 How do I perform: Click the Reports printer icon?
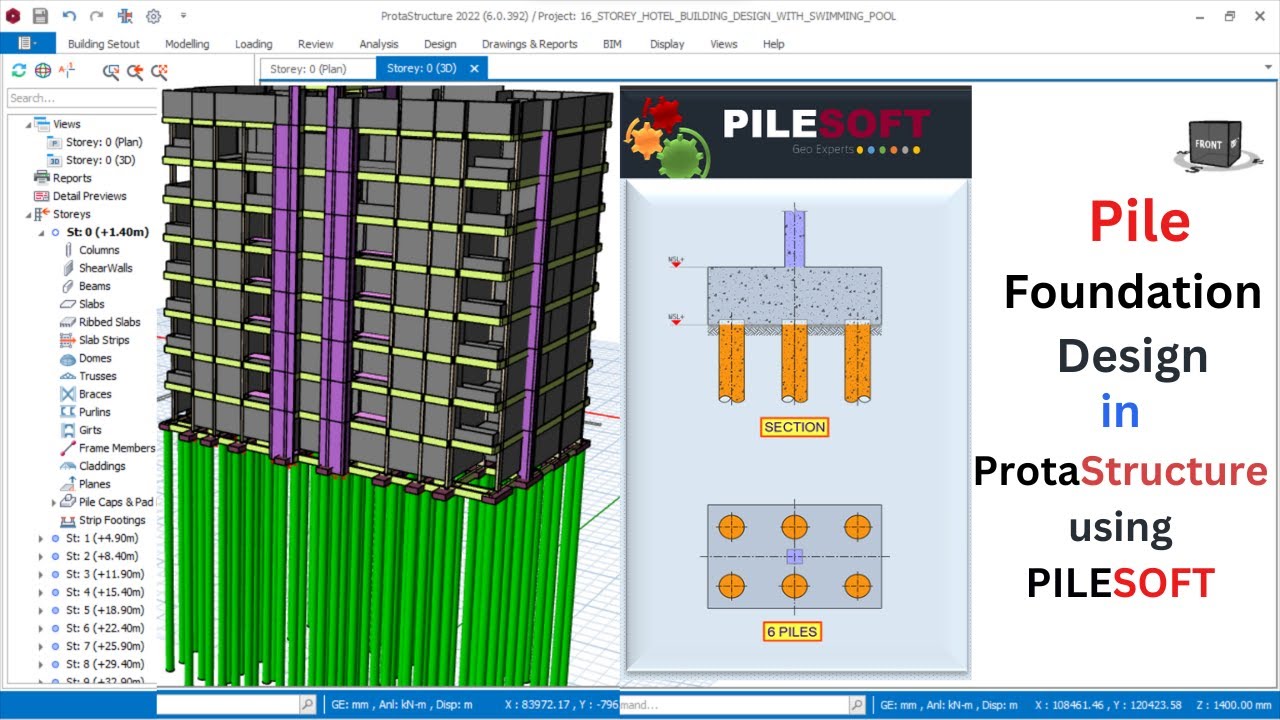pos(41,178)
